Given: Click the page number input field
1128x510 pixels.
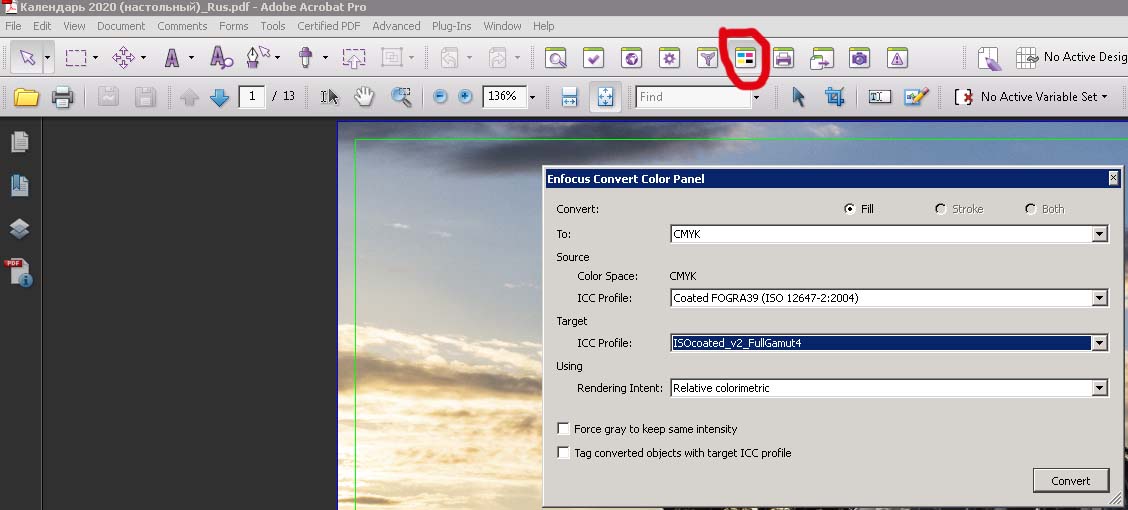Looking at the screenshot, I should coord(252,96).
